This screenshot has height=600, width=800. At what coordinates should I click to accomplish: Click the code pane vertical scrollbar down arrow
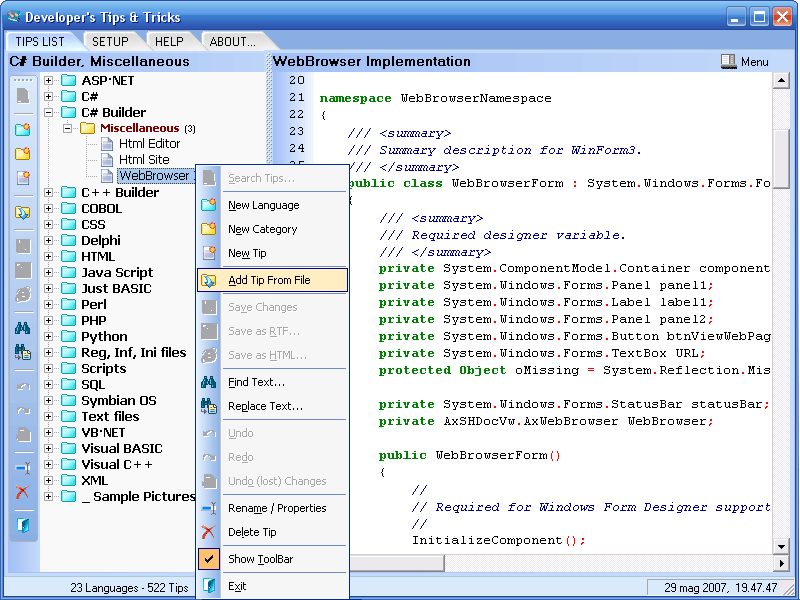783,545
